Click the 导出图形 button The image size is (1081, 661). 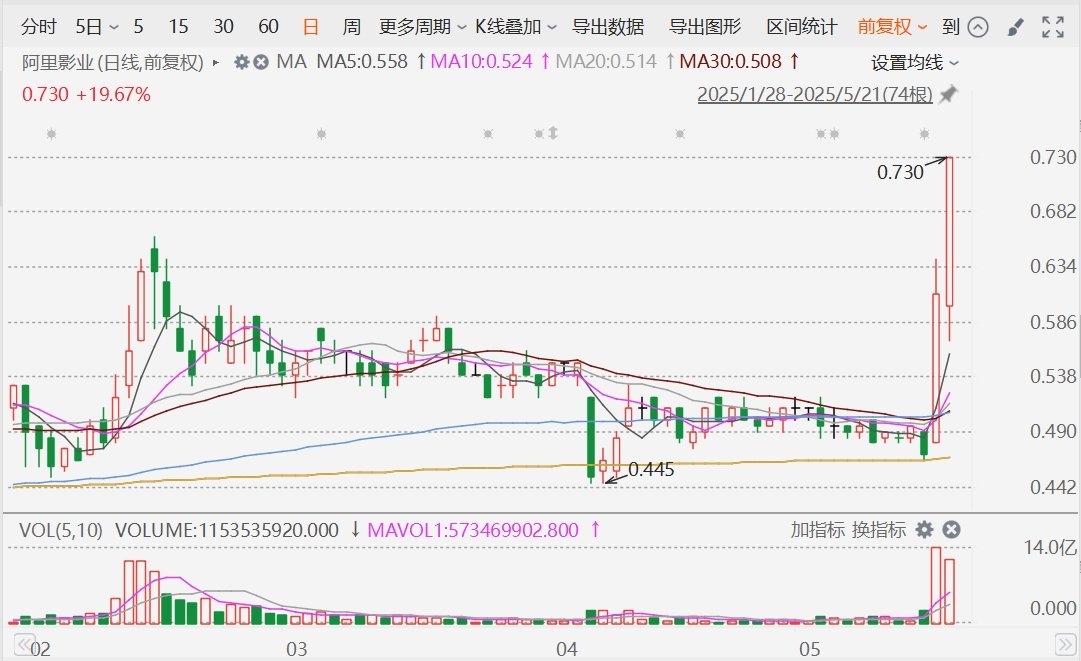pos(705,27)
